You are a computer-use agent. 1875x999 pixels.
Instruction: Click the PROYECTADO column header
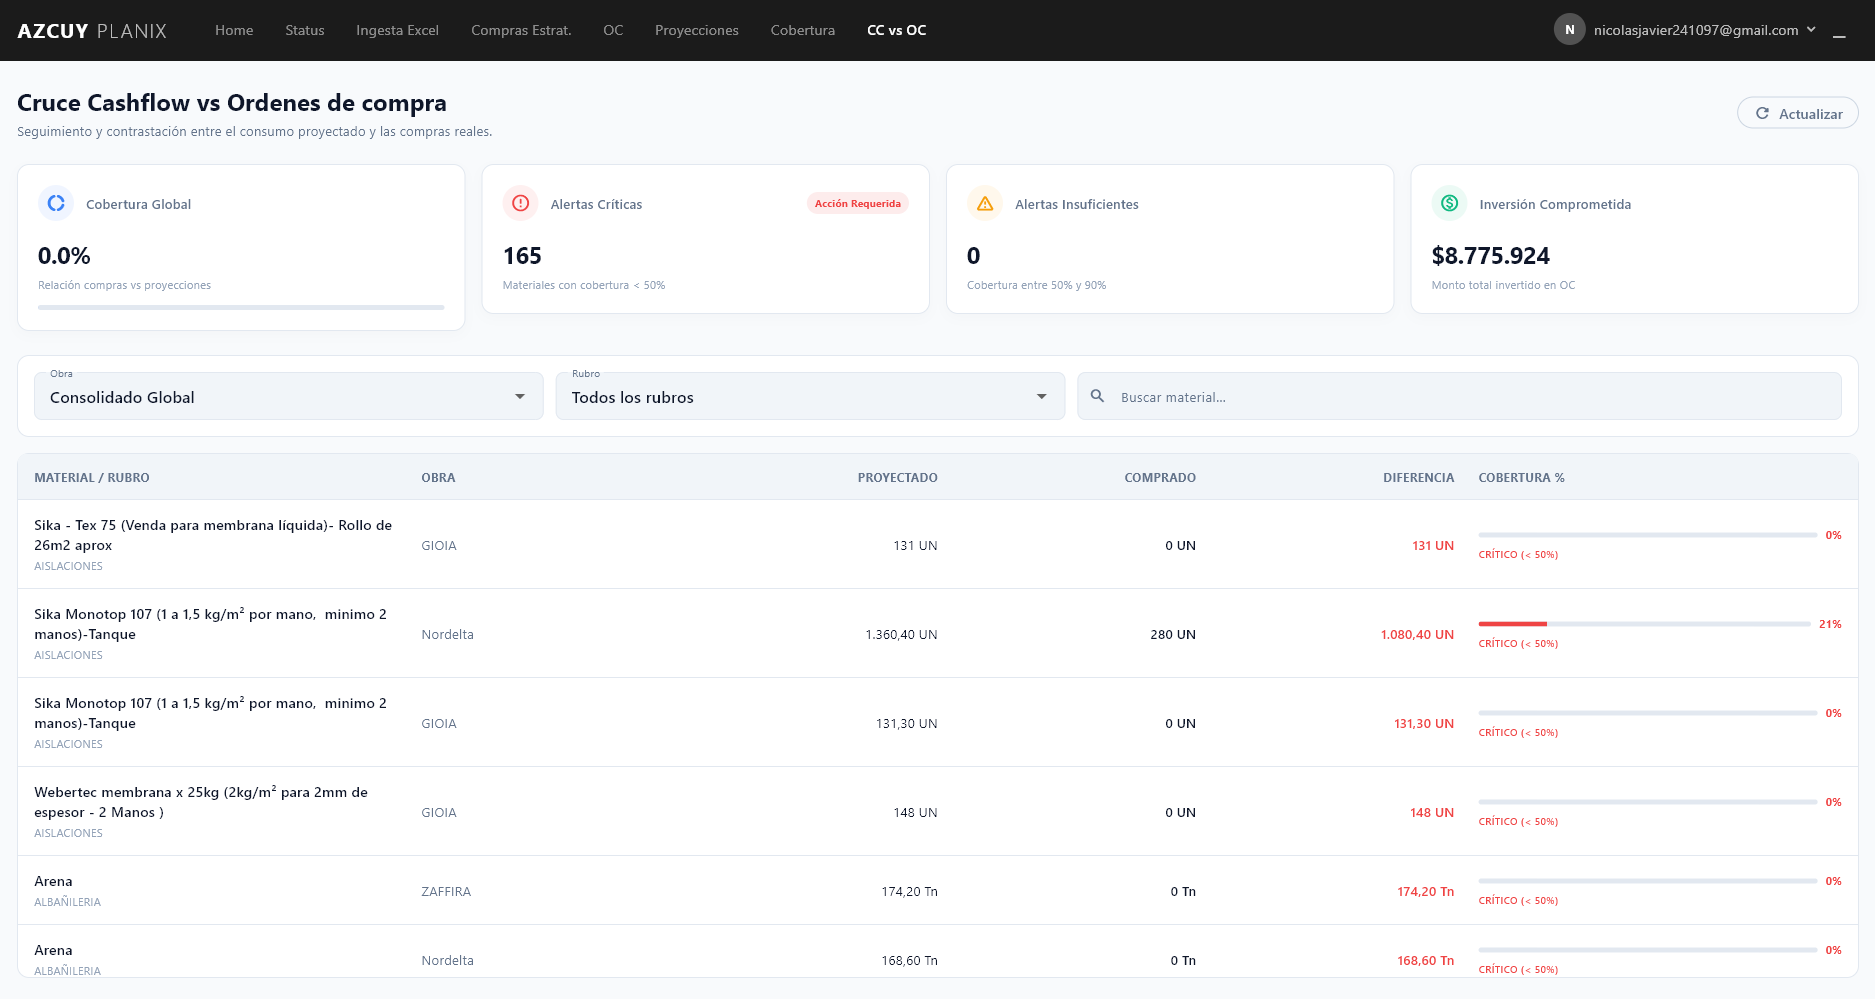[x=897, y=477]
